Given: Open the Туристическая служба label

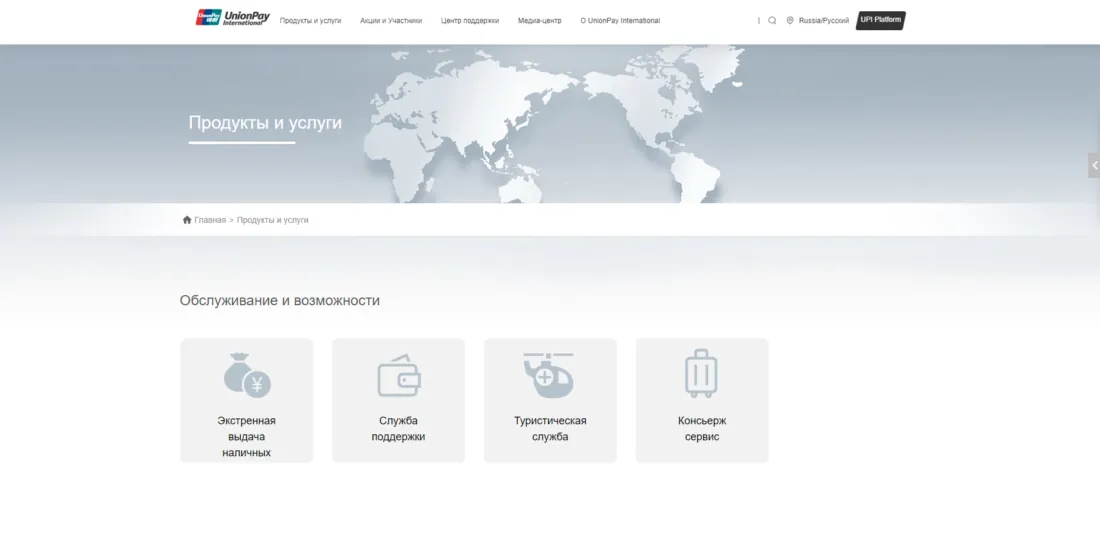Looking at the screenshot, I should (550, 429).
